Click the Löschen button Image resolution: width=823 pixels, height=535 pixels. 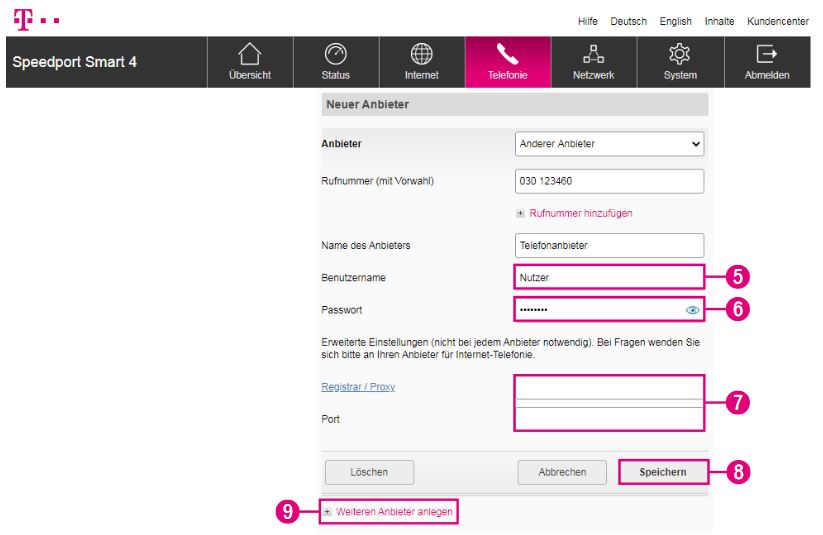[x=368, y=472]
